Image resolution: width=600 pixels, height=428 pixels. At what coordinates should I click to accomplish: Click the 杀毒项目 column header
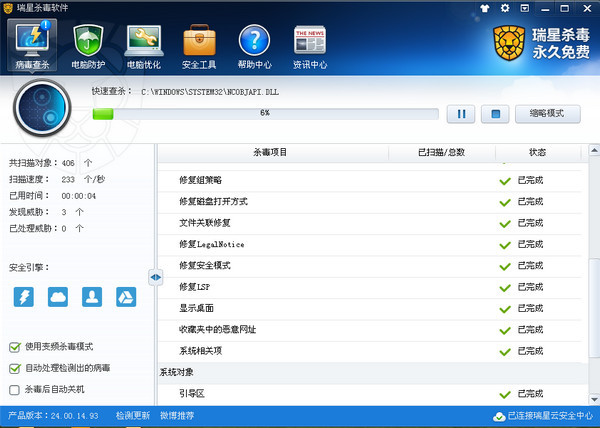(270, 152)
